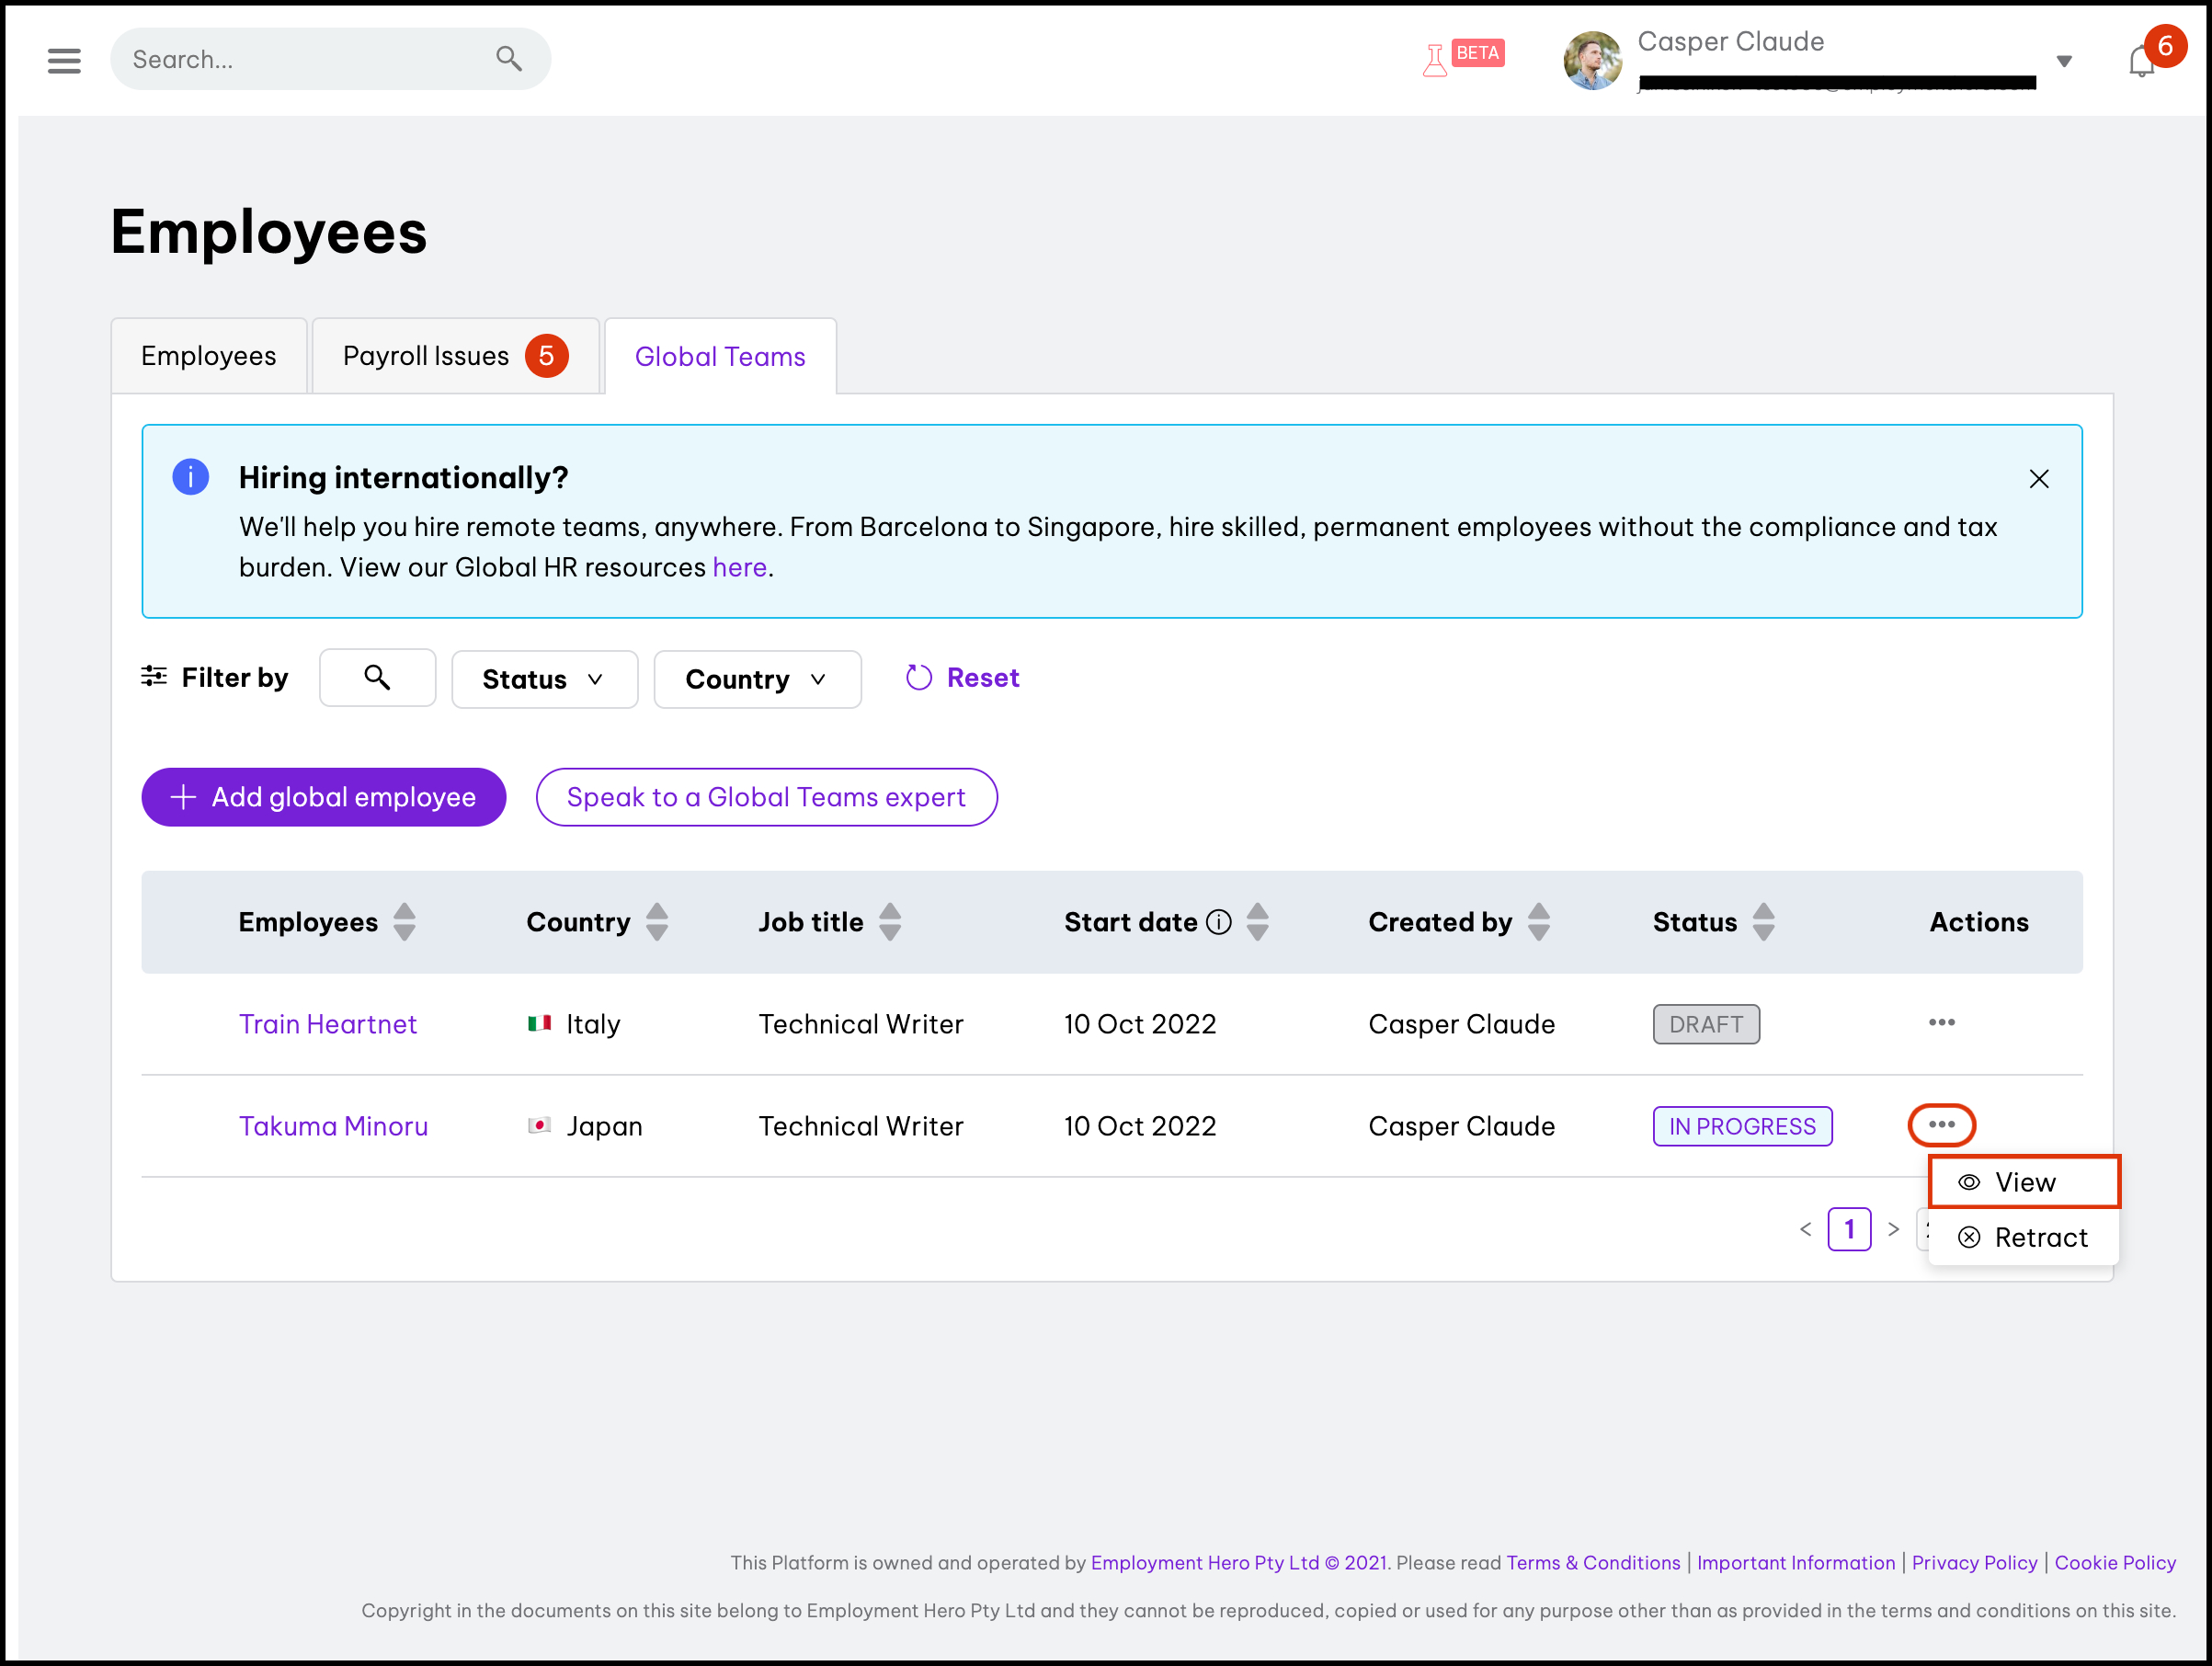Sort table by Status column
This screenshot has height=1666, width=2212.
pyautogui.click(x=1764, y=922)
